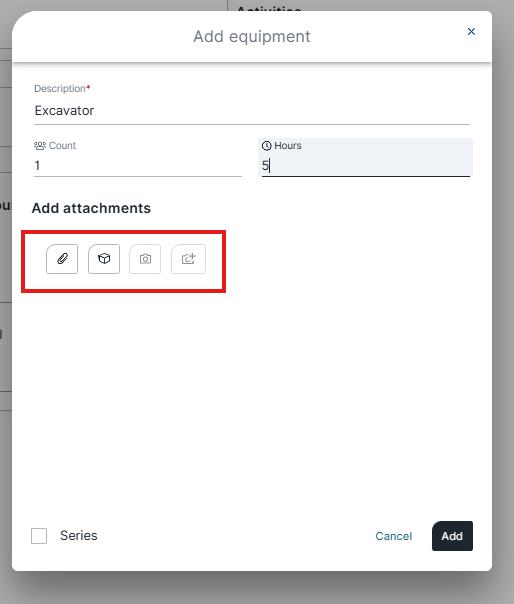Click the Description required label

coord(62,89)
